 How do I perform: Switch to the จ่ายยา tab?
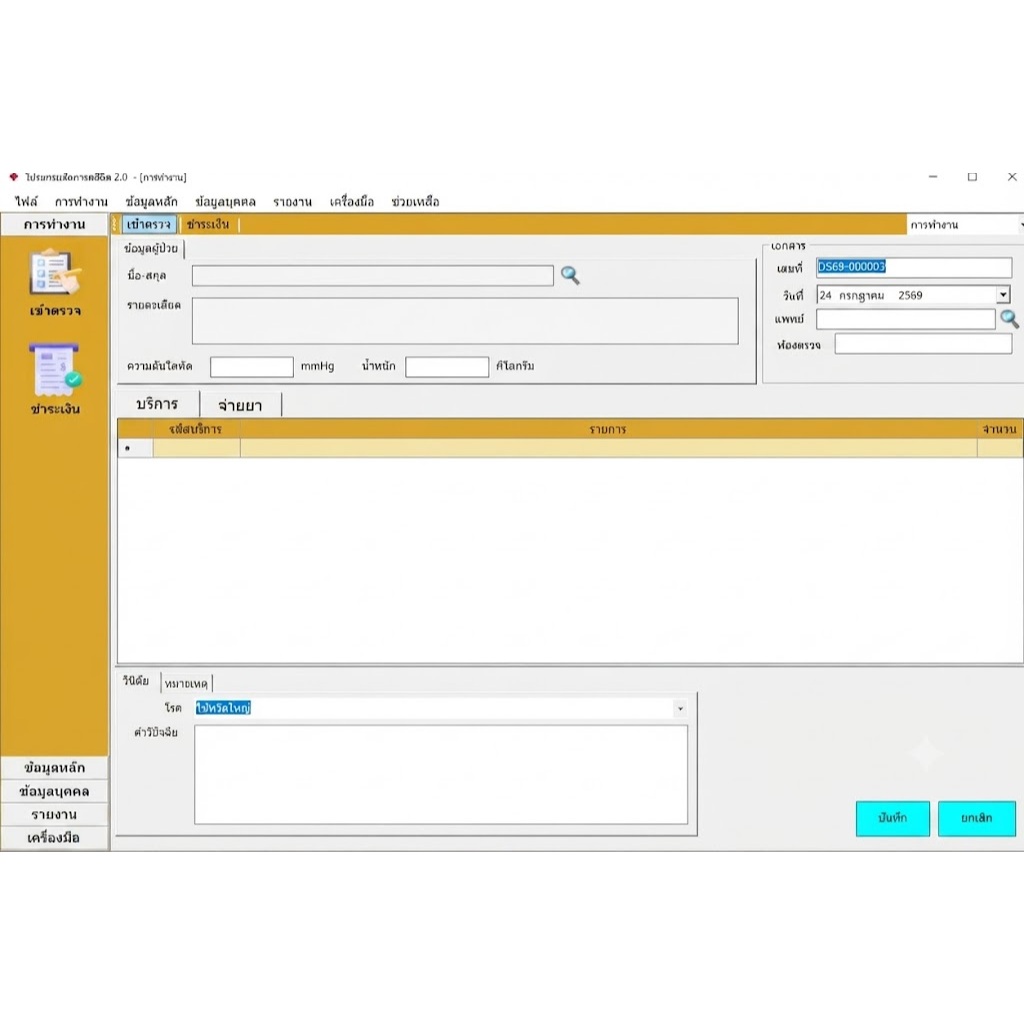(240, 405)
